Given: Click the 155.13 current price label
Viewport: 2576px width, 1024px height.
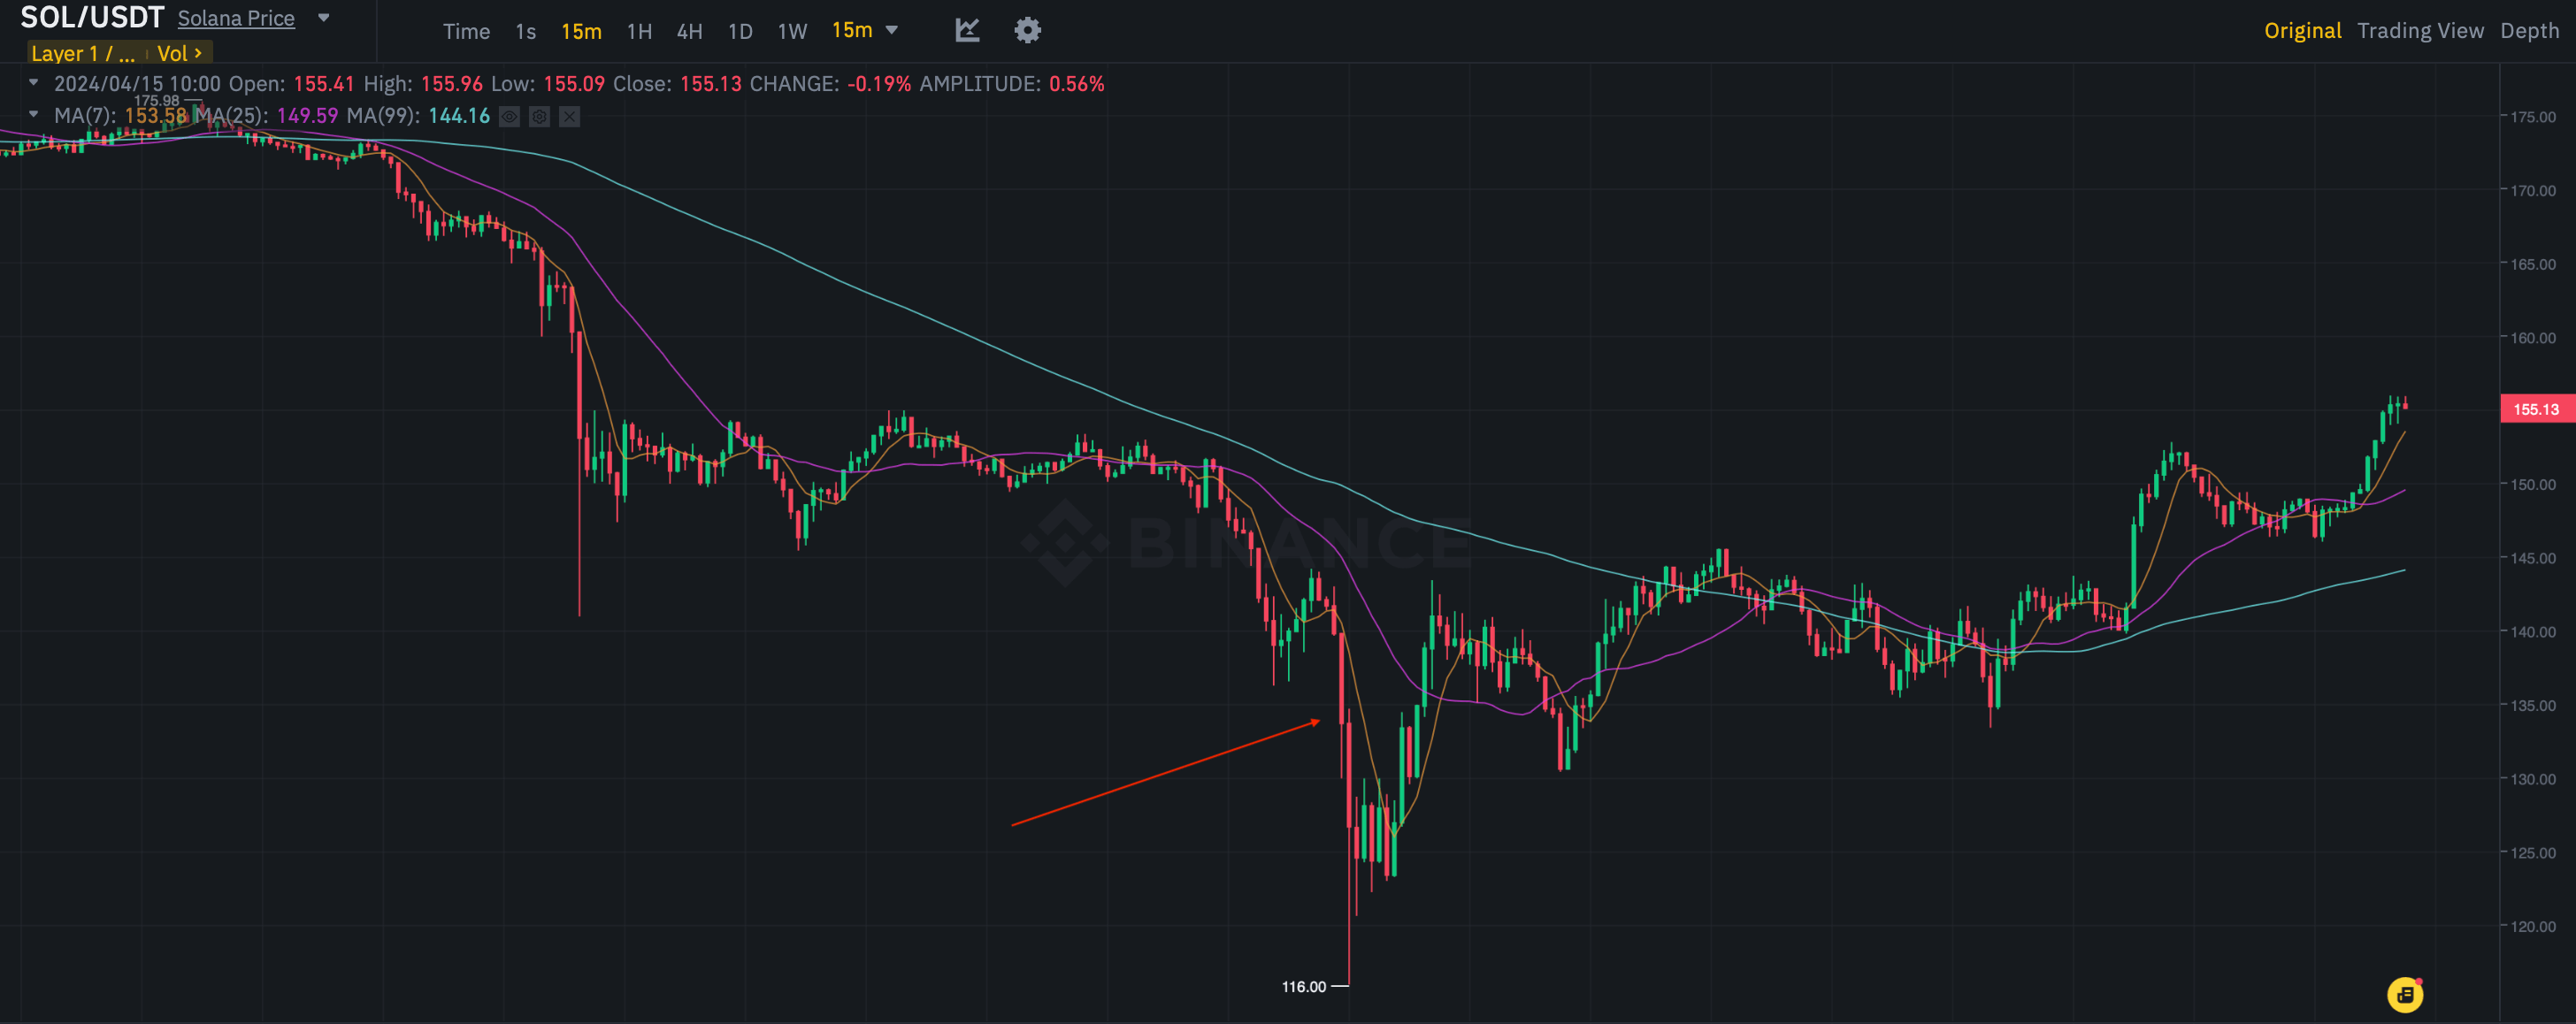Looking at the screenshot, I should pyautogui.click(x=2536, y=409).
